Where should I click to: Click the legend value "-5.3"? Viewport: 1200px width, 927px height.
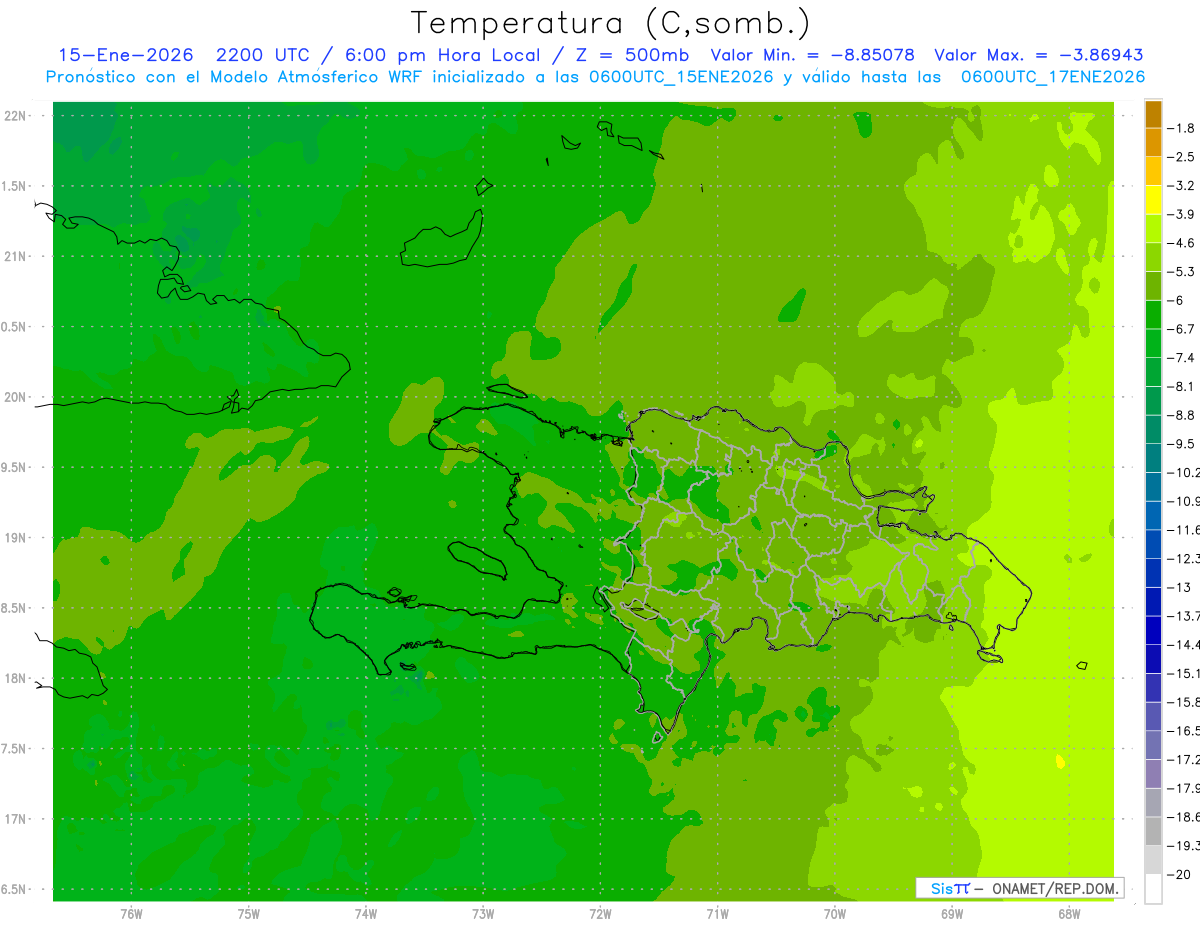tap(1181, 272)
